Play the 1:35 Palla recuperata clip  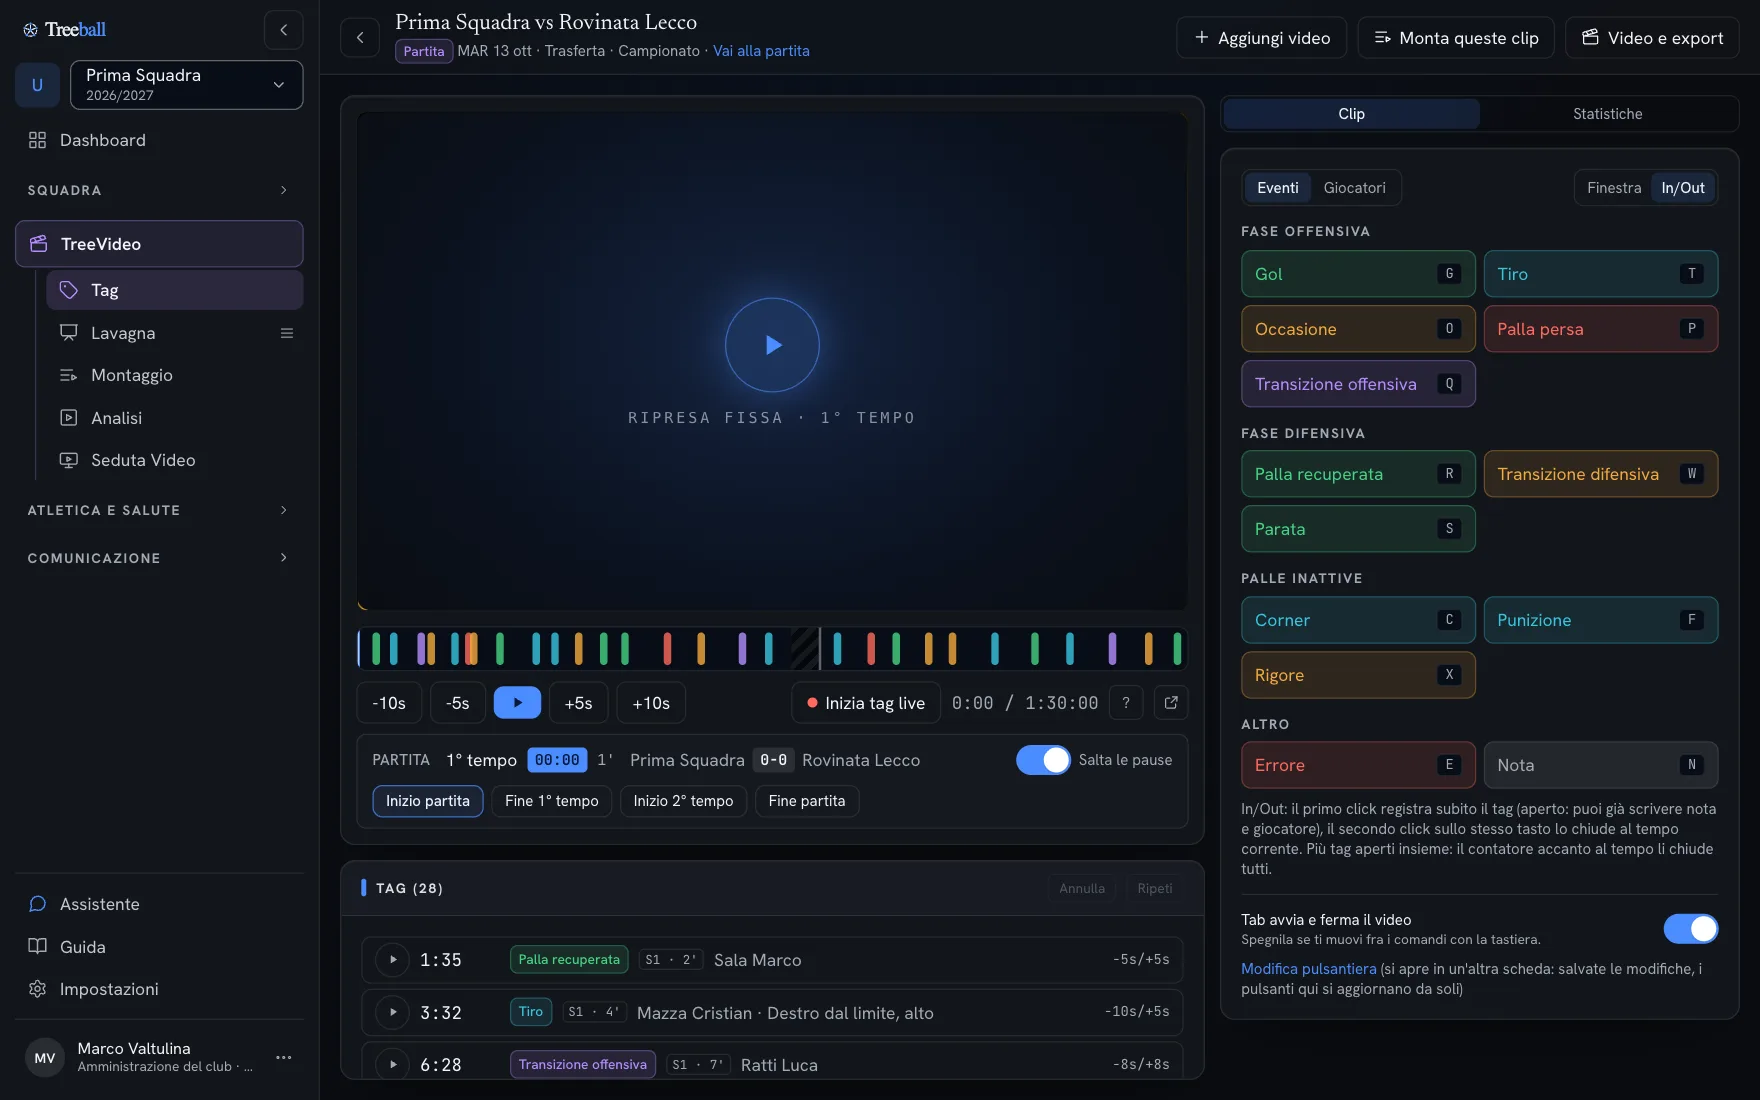[x=393, y=960]
